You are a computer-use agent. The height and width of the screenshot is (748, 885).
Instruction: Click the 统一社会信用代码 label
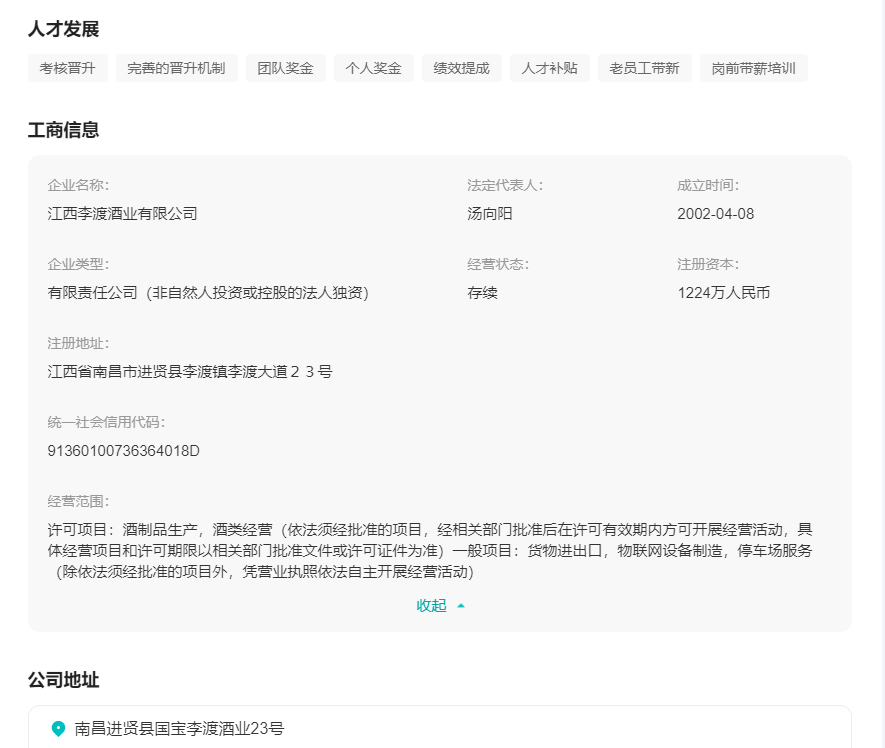(x=106, y=422)
